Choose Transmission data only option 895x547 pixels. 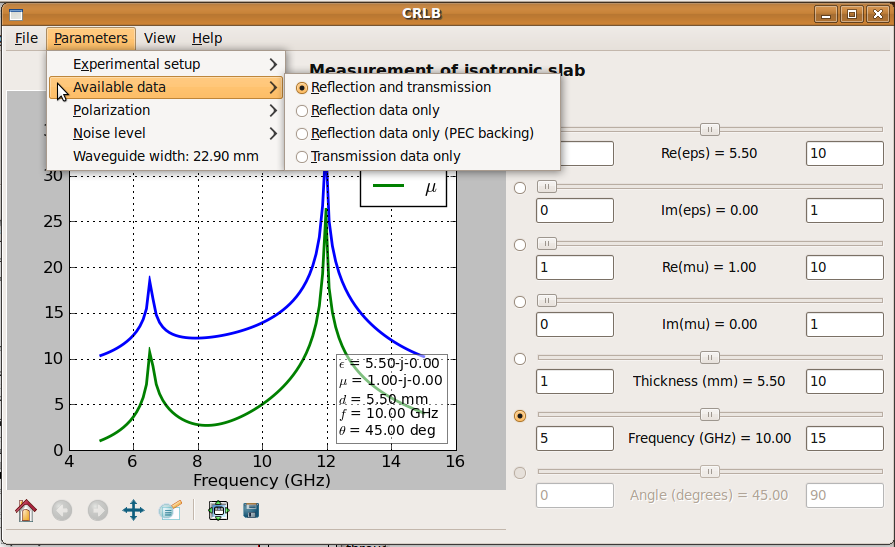click(385, 156)
